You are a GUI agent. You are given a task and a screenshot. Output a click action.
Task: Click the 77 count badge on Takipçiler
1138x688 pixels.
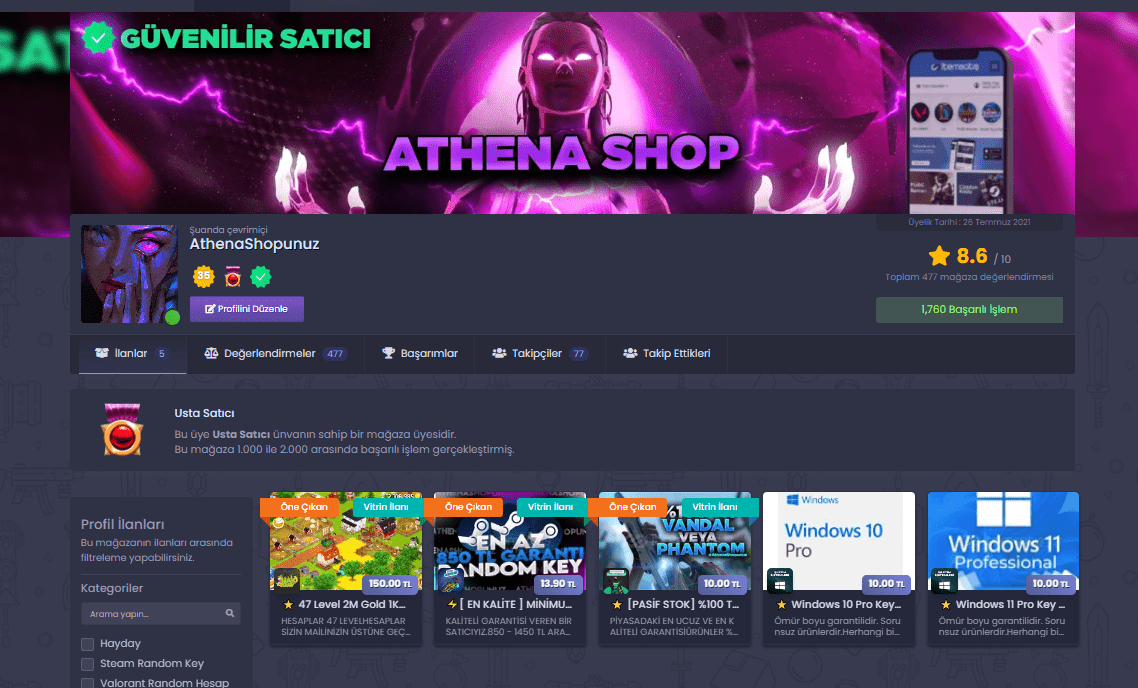pos(578,354)
